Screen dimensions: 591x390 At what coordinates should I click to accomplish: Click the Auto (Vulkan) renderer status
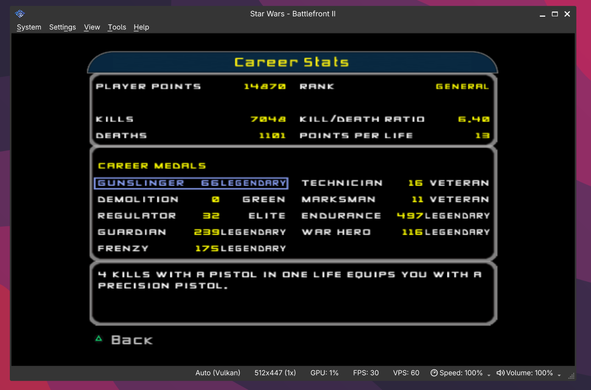point(217,373)
